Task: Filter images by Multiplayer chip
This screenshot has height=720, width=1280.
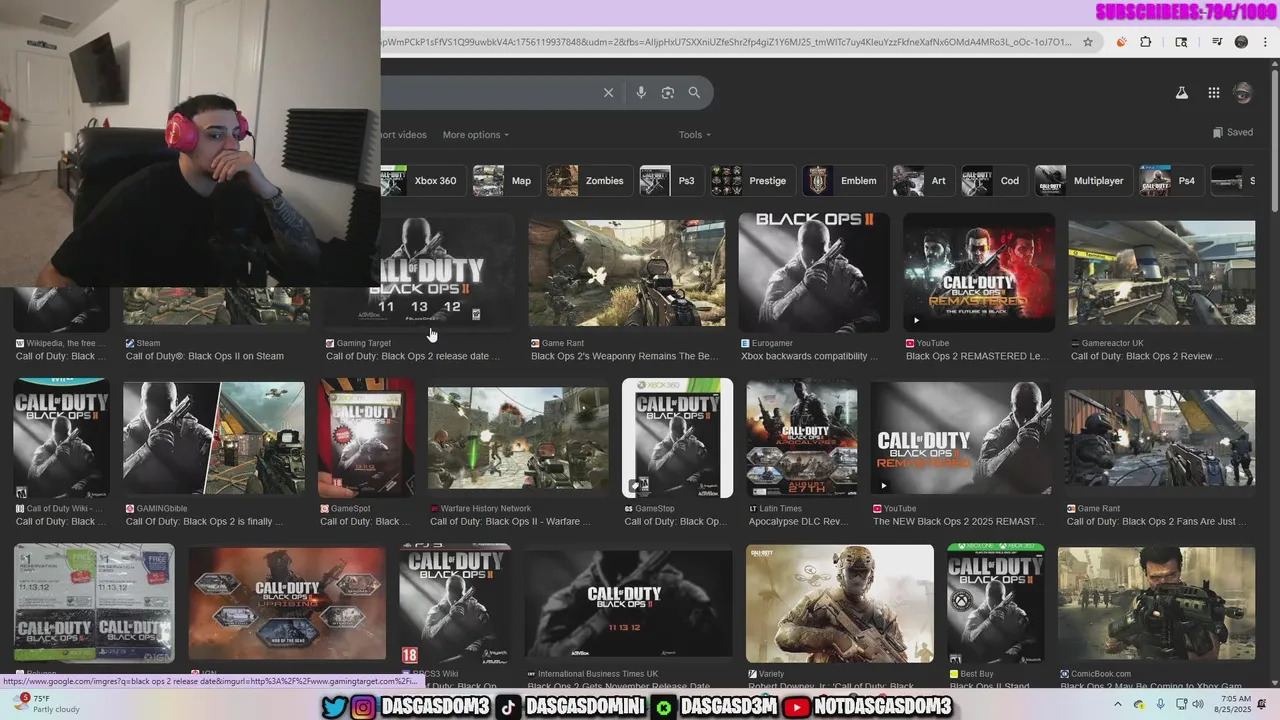Action: coord(1083,181)
